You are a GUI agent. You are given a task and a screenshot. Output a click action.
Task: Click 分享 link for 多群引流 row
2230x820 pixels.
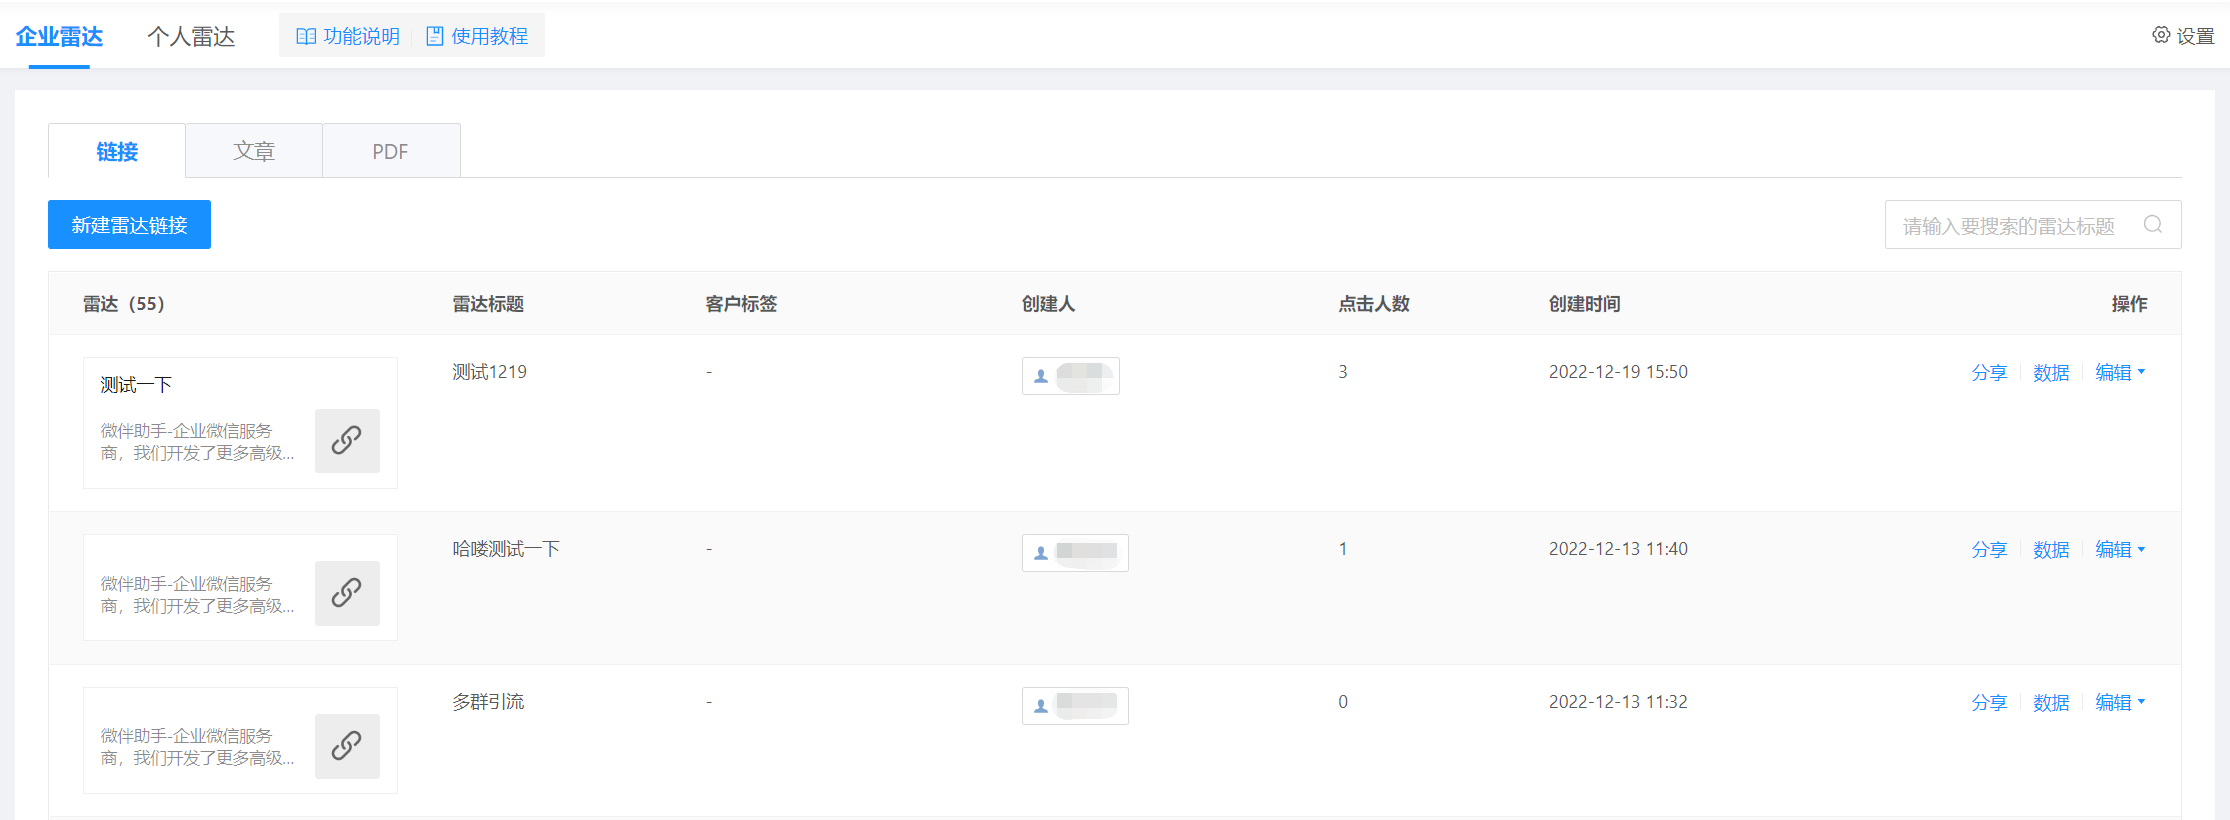[1989, 702]
